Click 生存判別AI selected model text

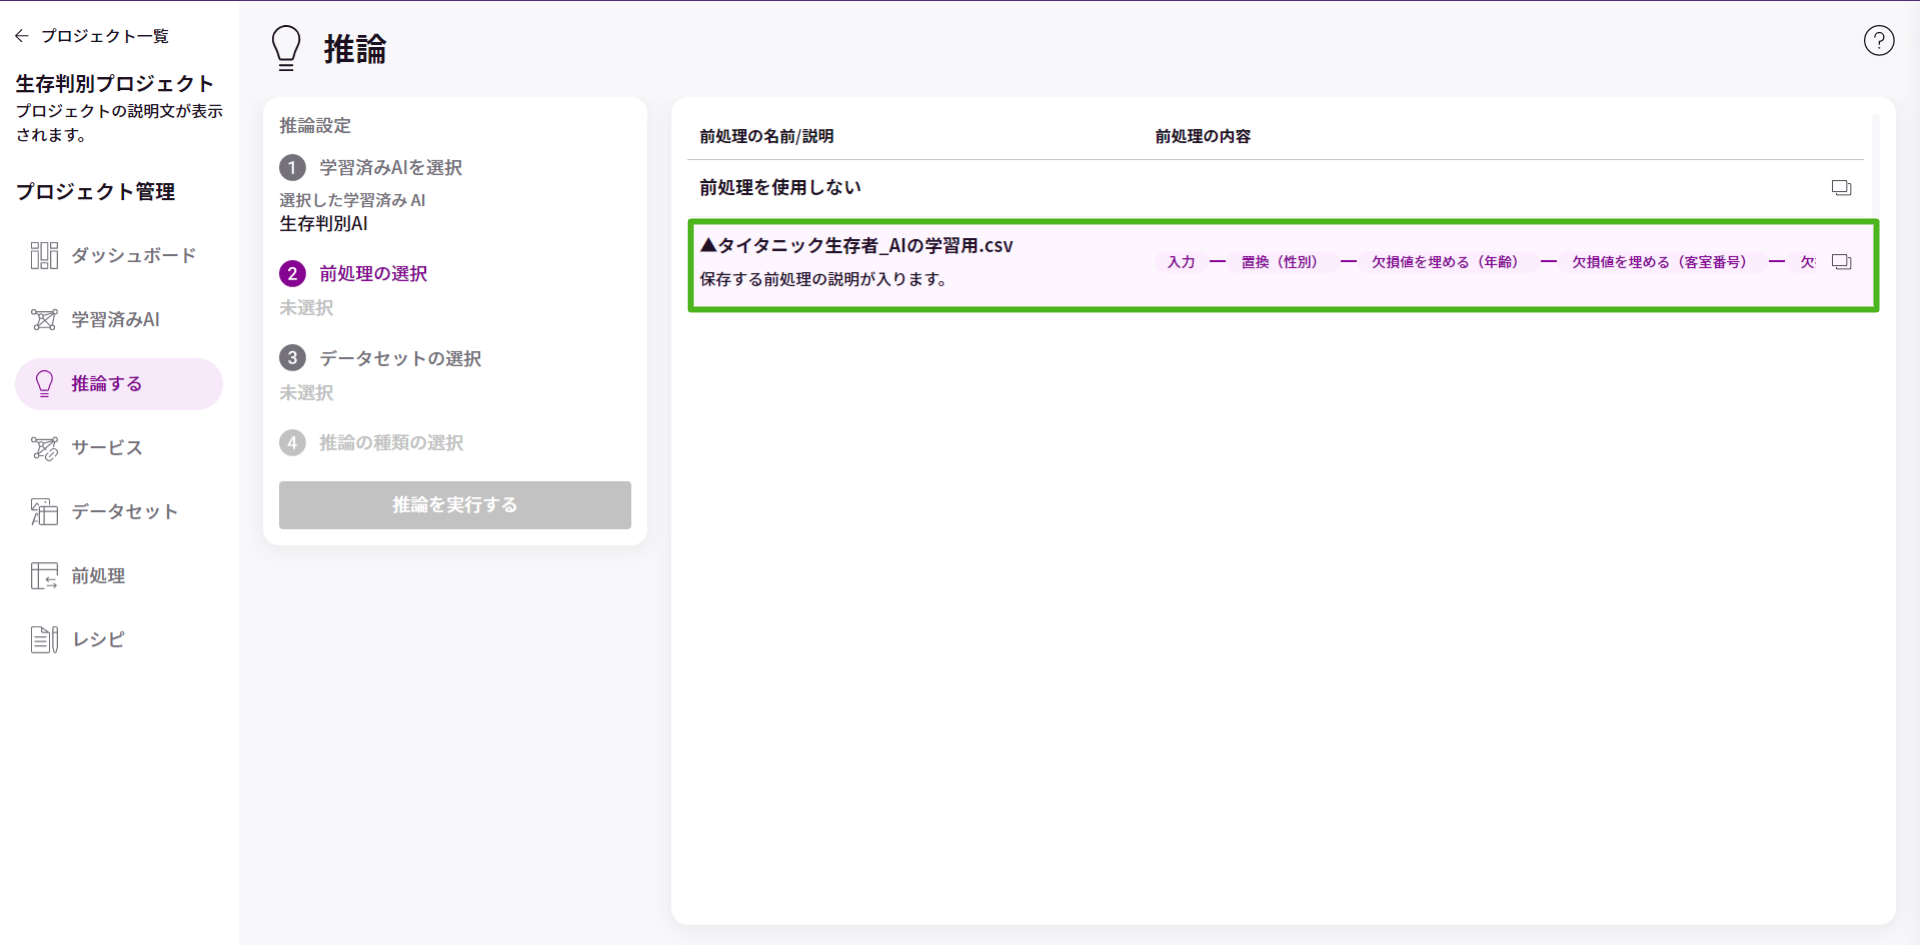(x=324, y=224)
